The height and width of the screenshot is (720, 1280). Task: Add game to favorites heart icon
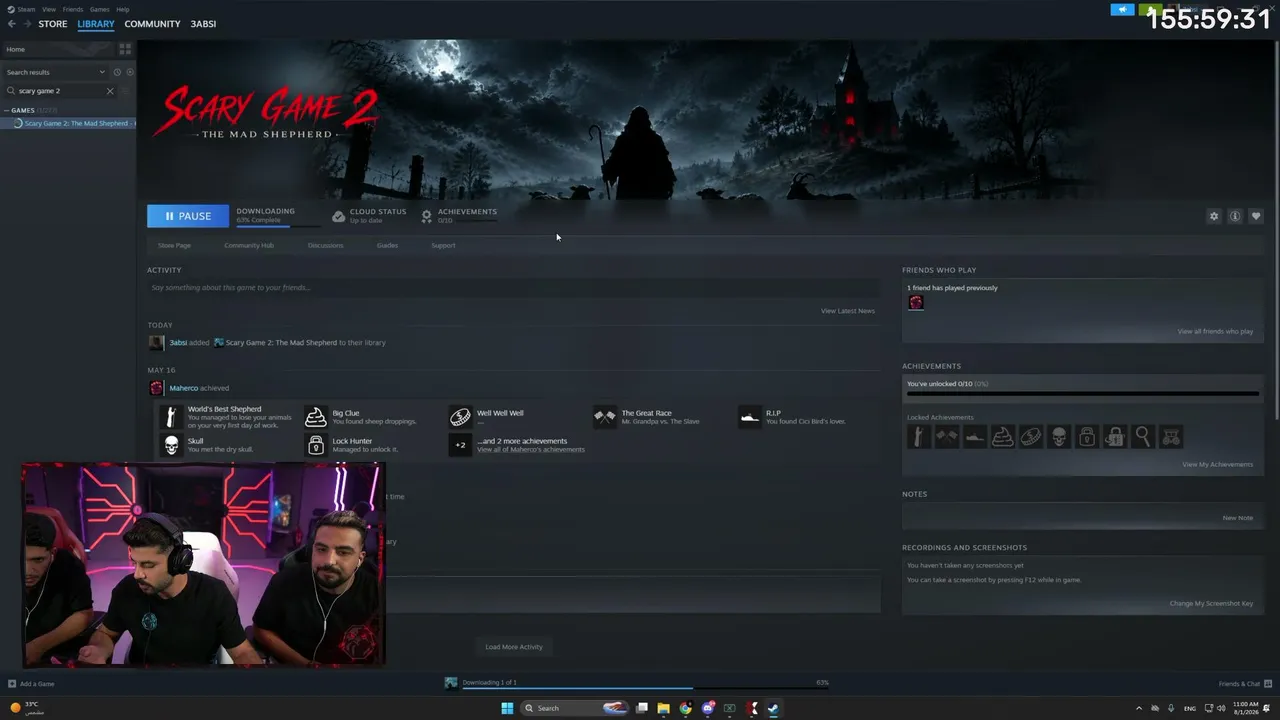(x=1256, y=216)
